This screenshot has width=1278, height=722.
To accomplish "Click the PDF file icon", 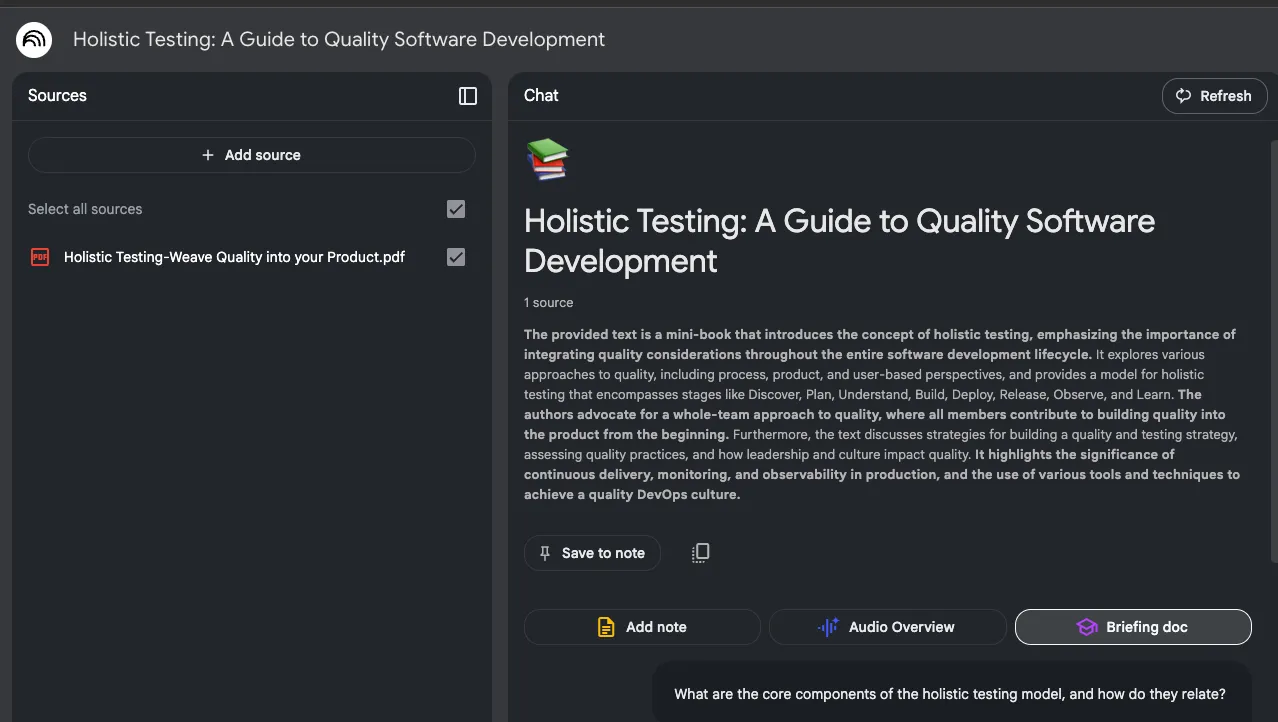I will pos(40,257).
